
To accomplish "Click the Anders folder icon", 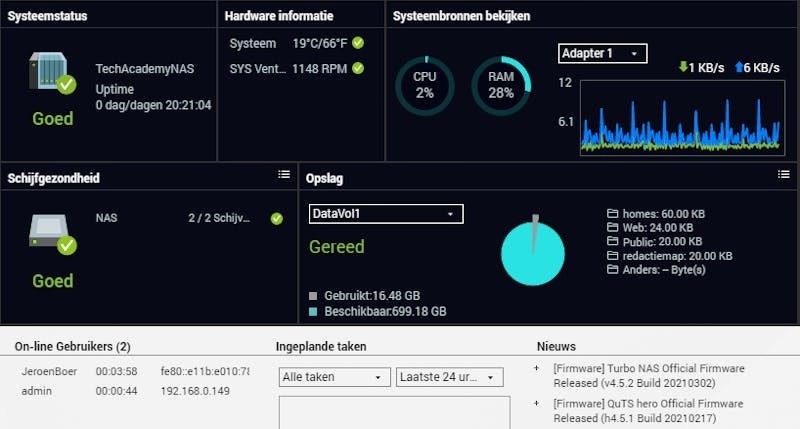I will [x=612, y=269].
